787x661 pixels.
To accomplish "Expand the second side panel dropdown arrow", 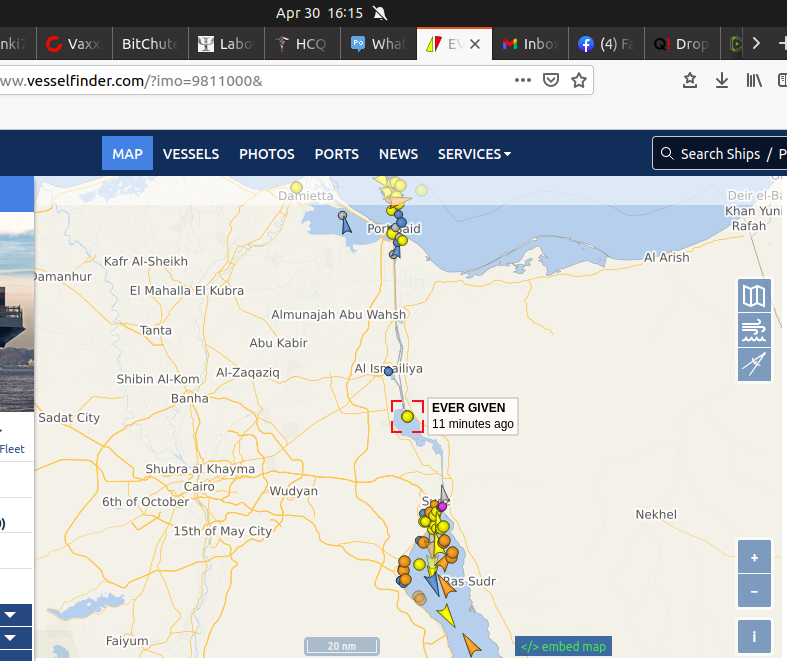I will pyautogui.click(x=10, y=638).
